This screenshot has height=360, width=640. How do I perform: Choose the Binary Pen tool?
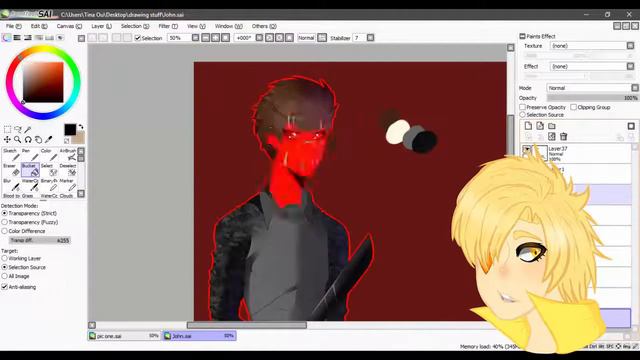pos(49,185)
